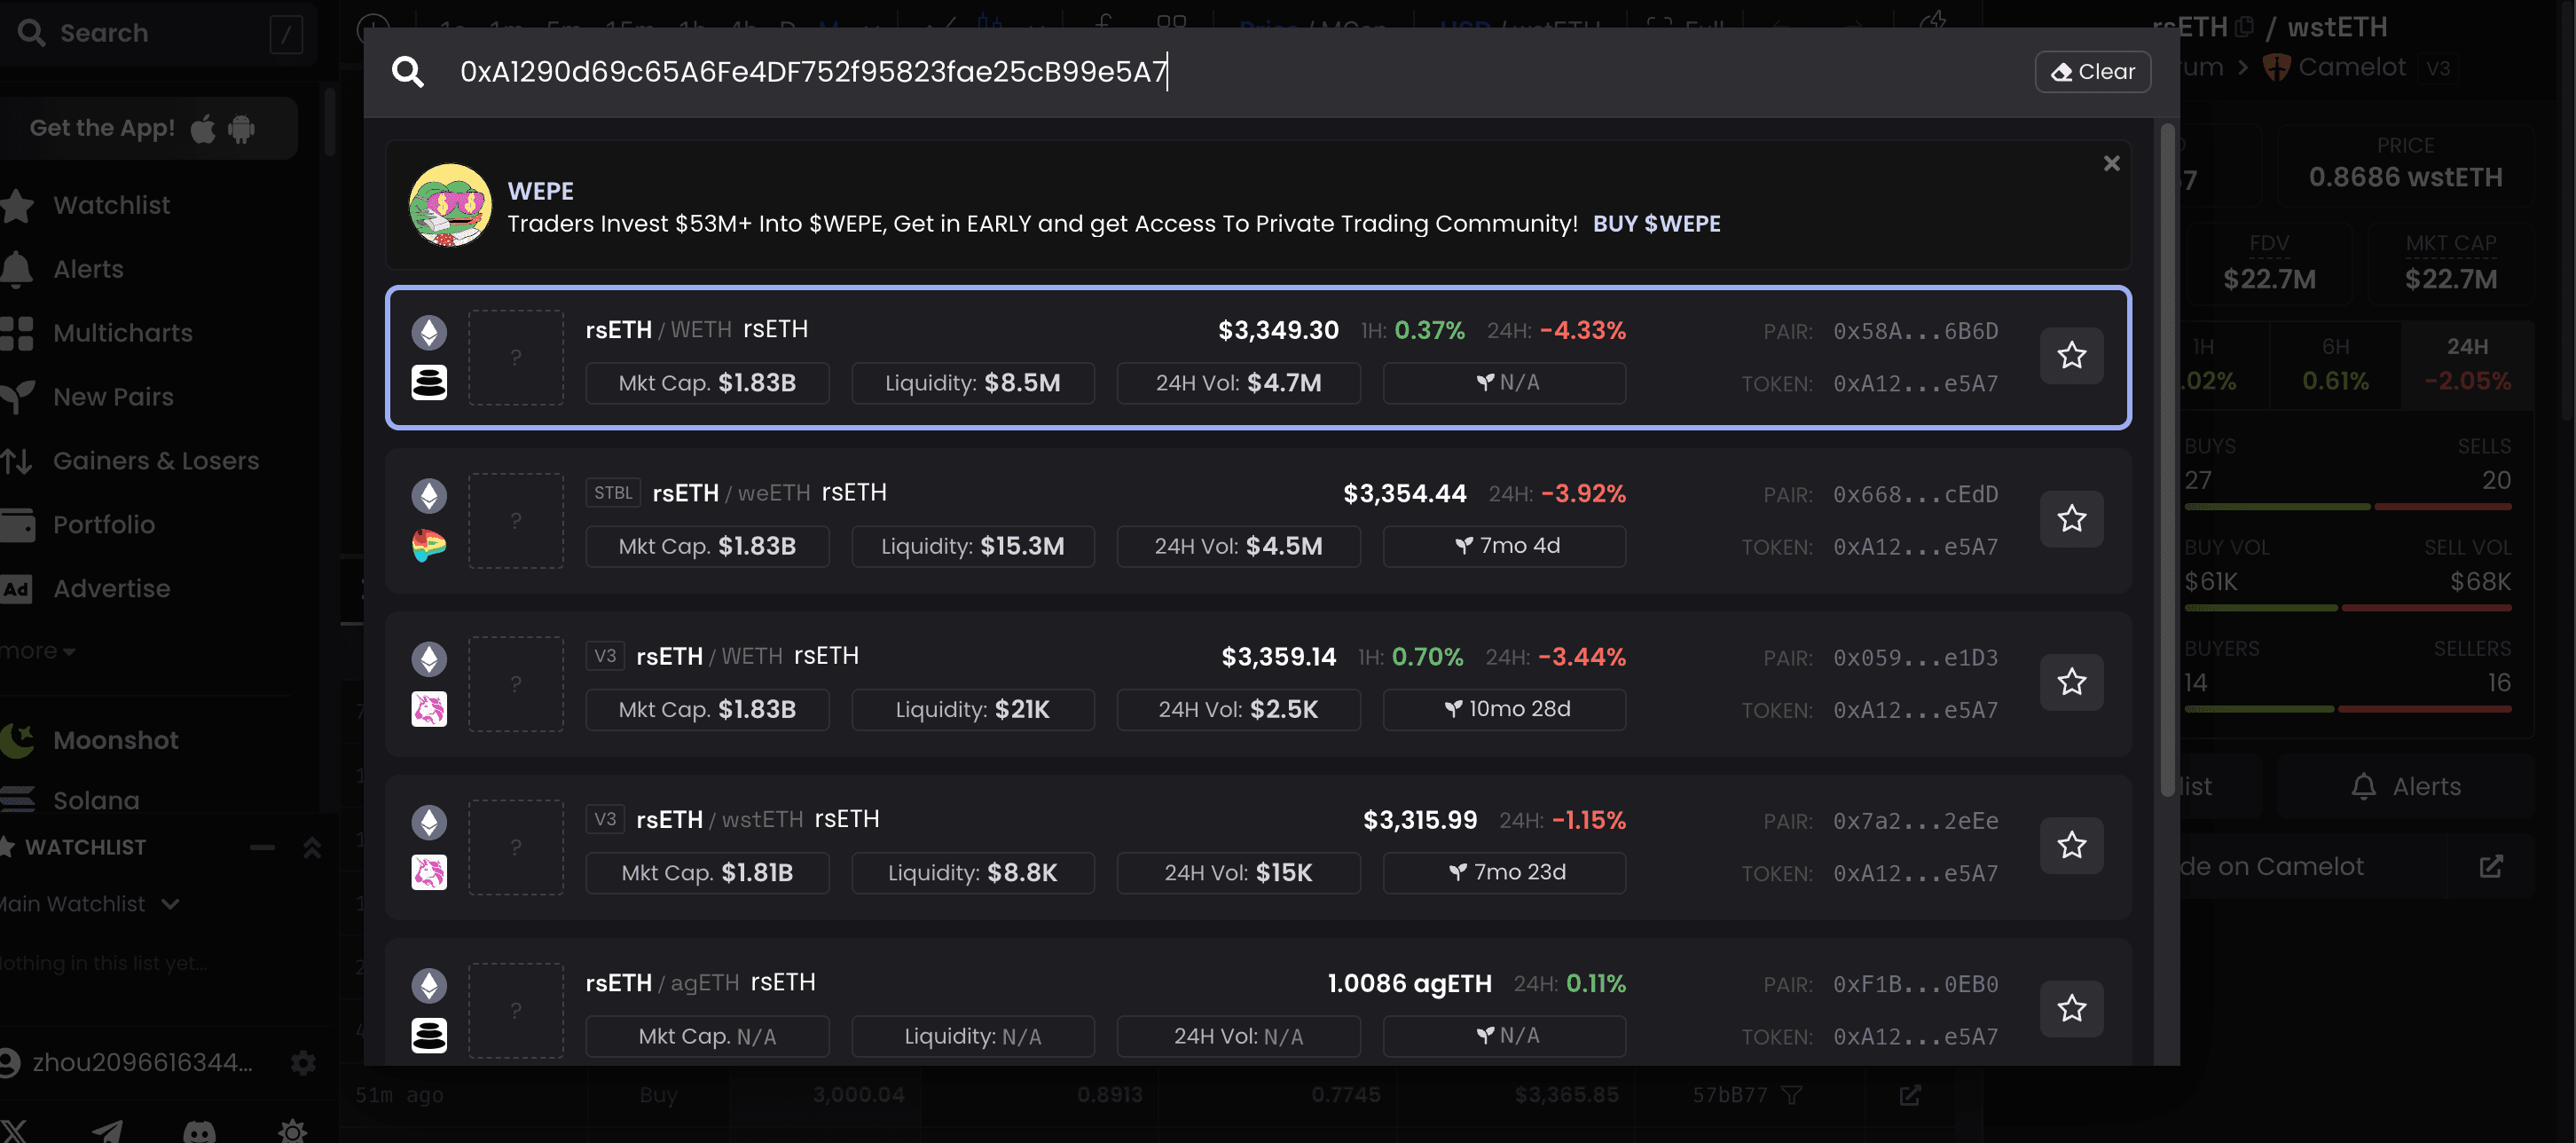Click pair address 0x668...cEdD
Image resolution: width=2576 pixels, height=1143 pixels.
click(x=1915, y=494)
